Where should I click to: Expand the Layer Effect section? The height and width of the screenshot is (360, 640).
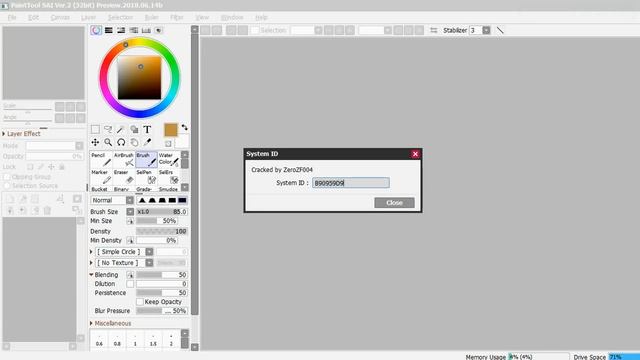click(x=4, y=133)
